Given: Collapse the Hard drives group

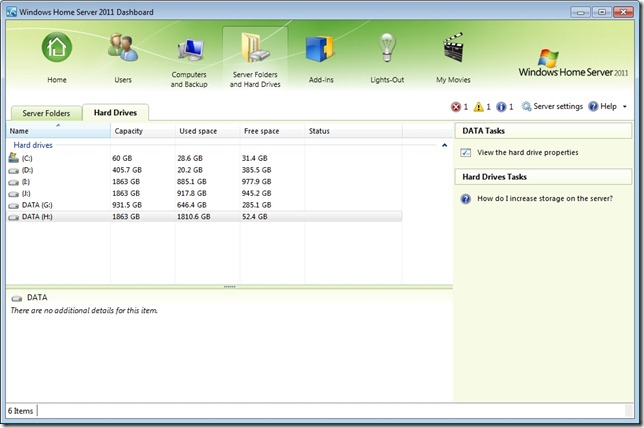Looking at the screenshot, I should [x=444, y=145].
